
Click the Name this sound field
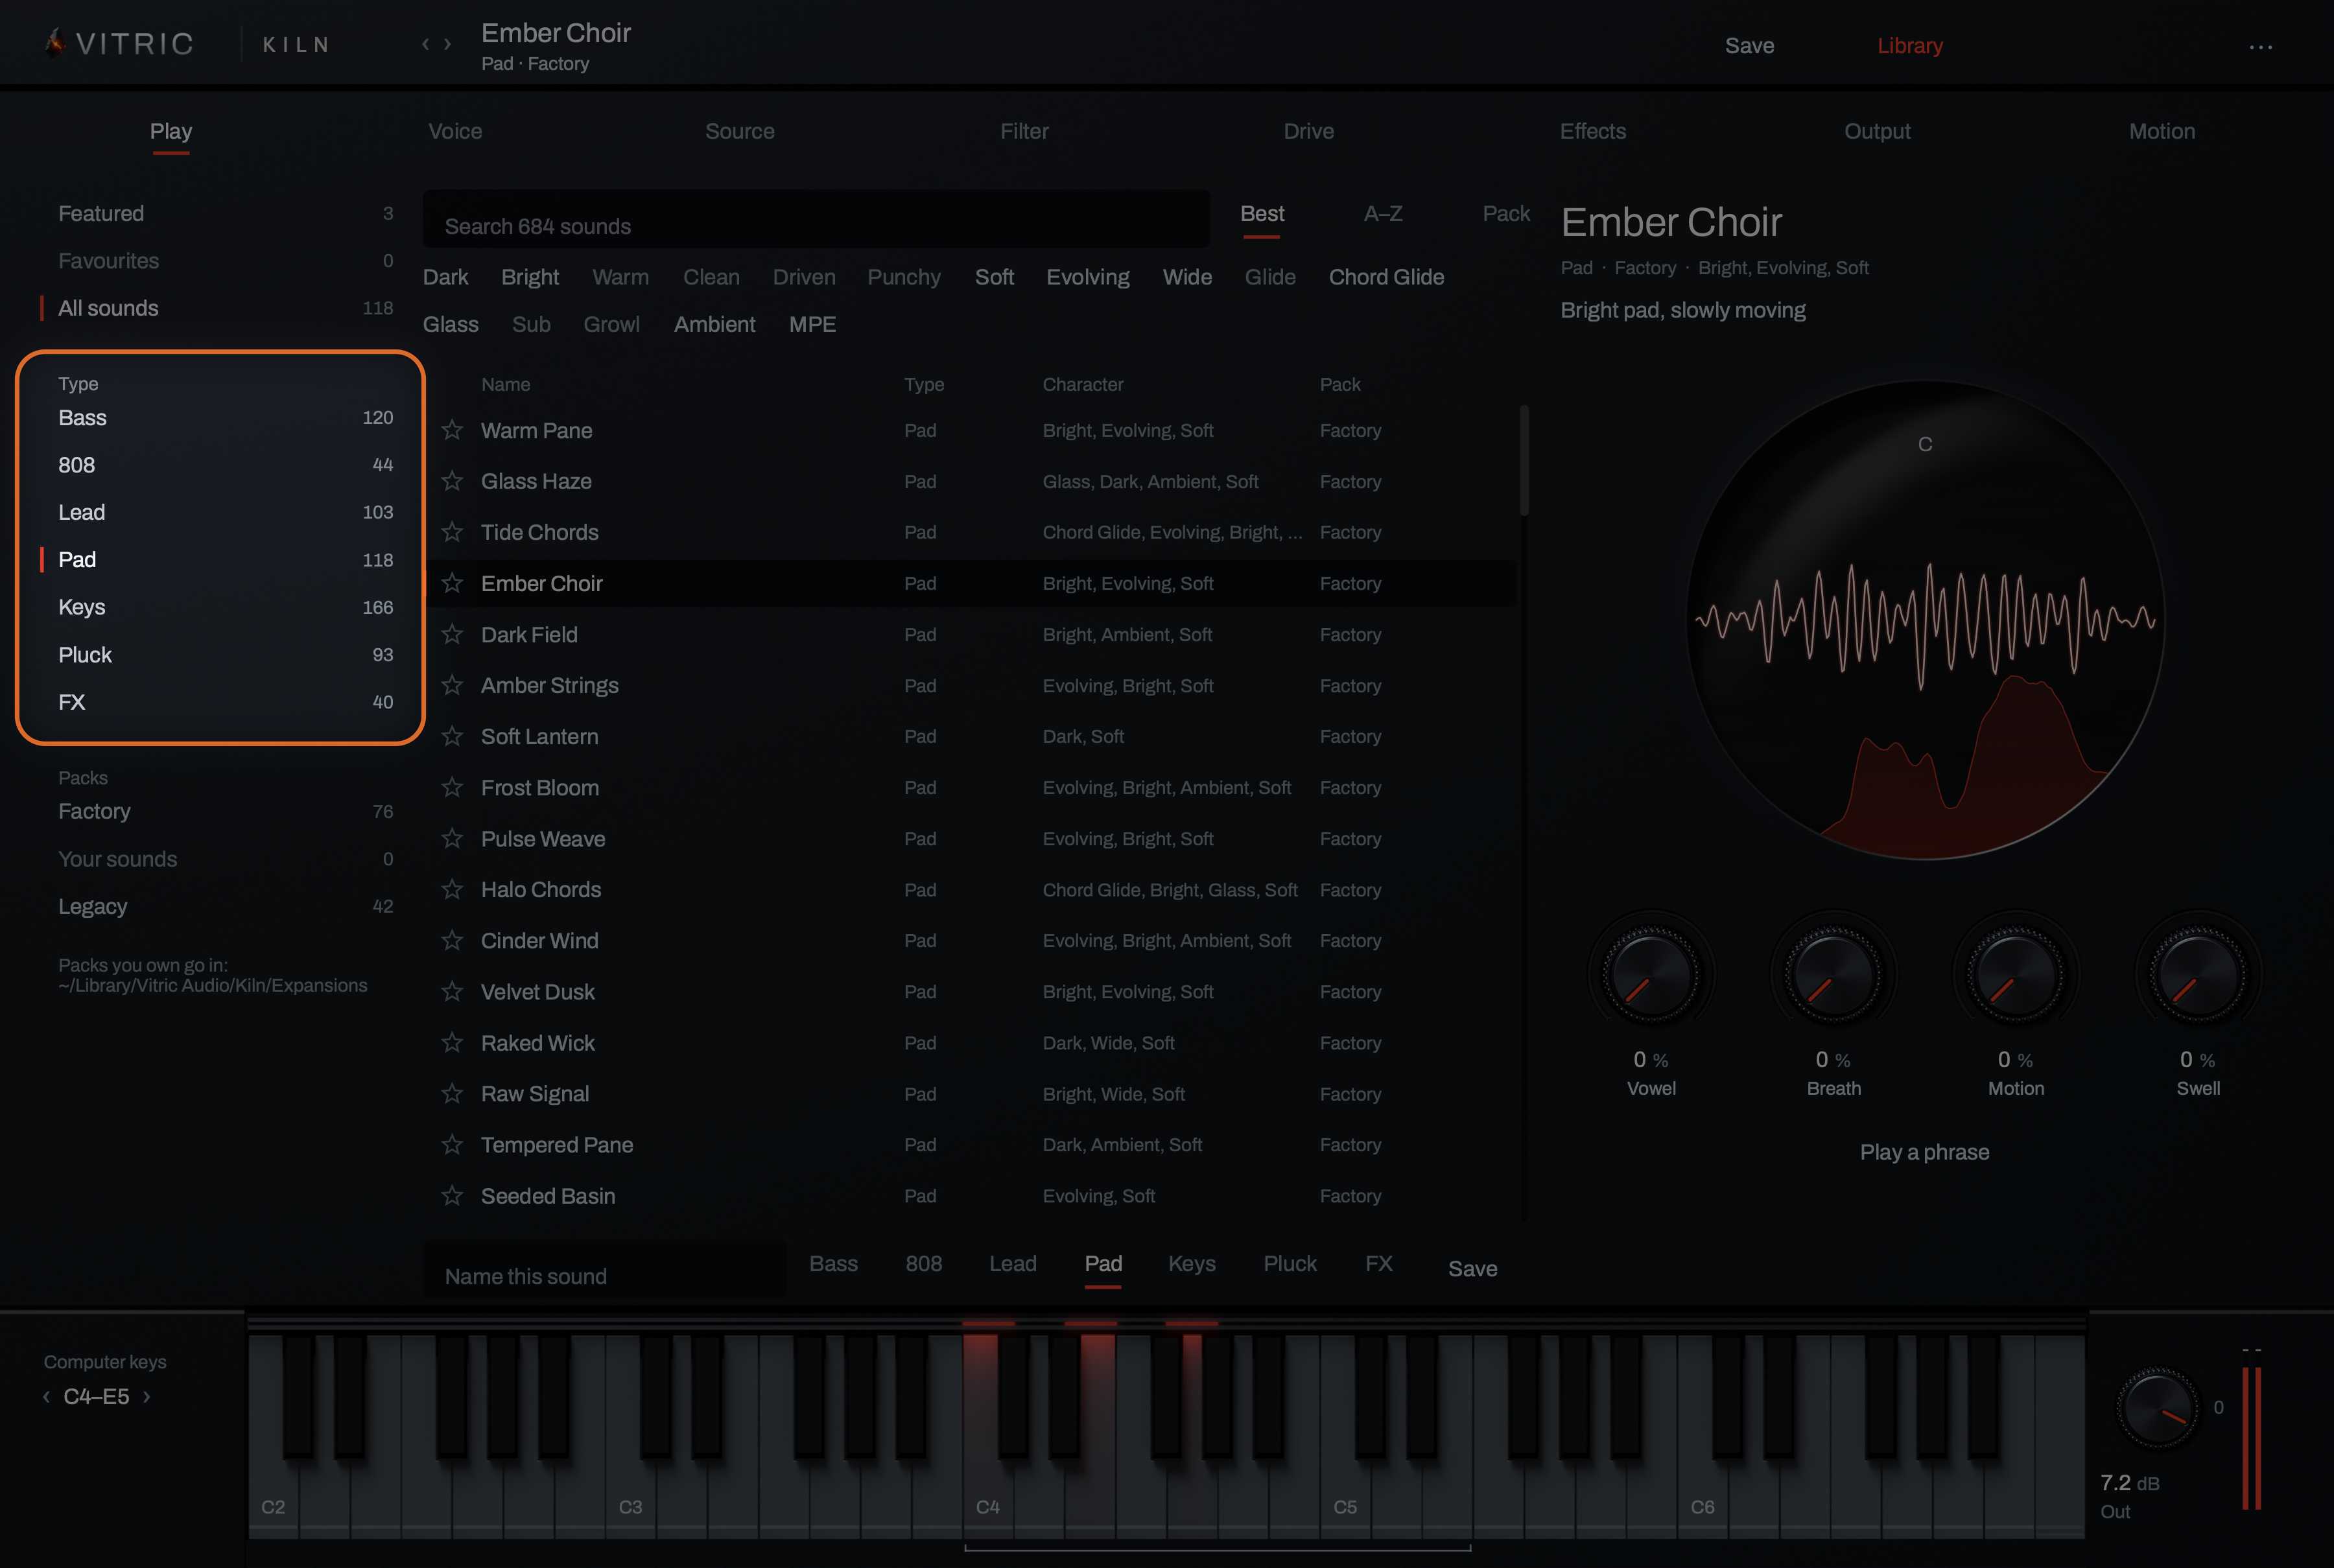[x=604, y=1270]
